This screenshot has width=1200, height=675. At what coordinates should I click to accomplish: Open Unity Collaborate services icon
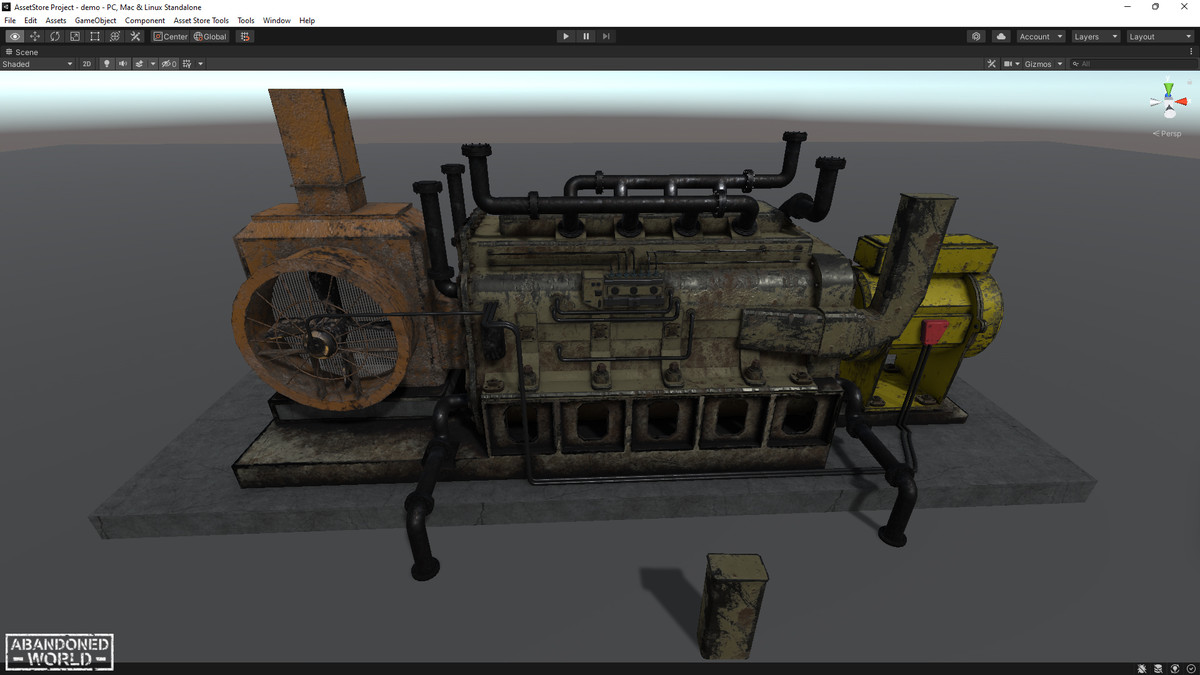[x=976, y=36]
